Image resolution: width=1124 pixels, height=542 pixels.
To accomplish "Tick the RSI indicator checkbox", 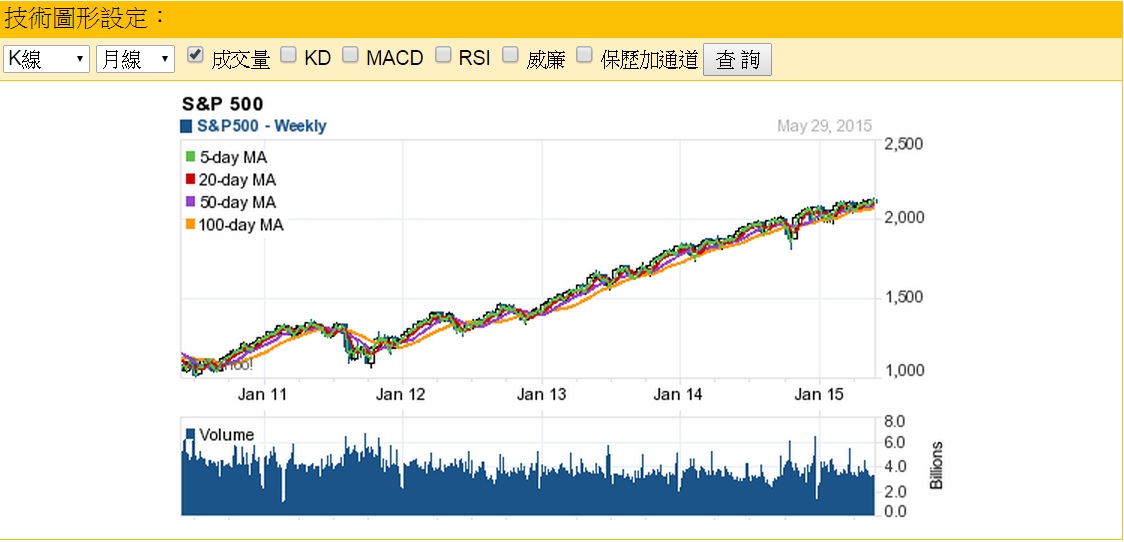I will [444, 55].
